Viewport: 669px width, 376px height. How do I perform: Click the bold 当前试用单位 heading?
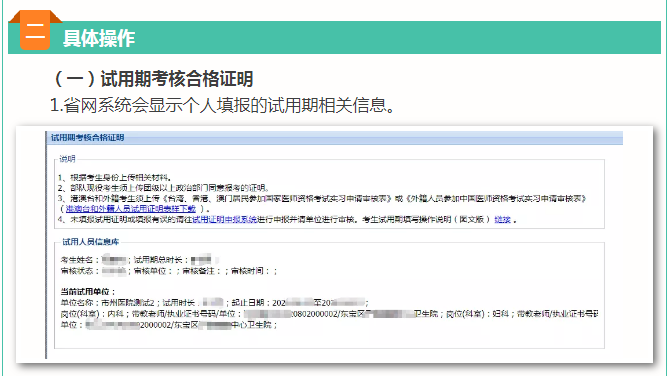[x=88, y=292]
